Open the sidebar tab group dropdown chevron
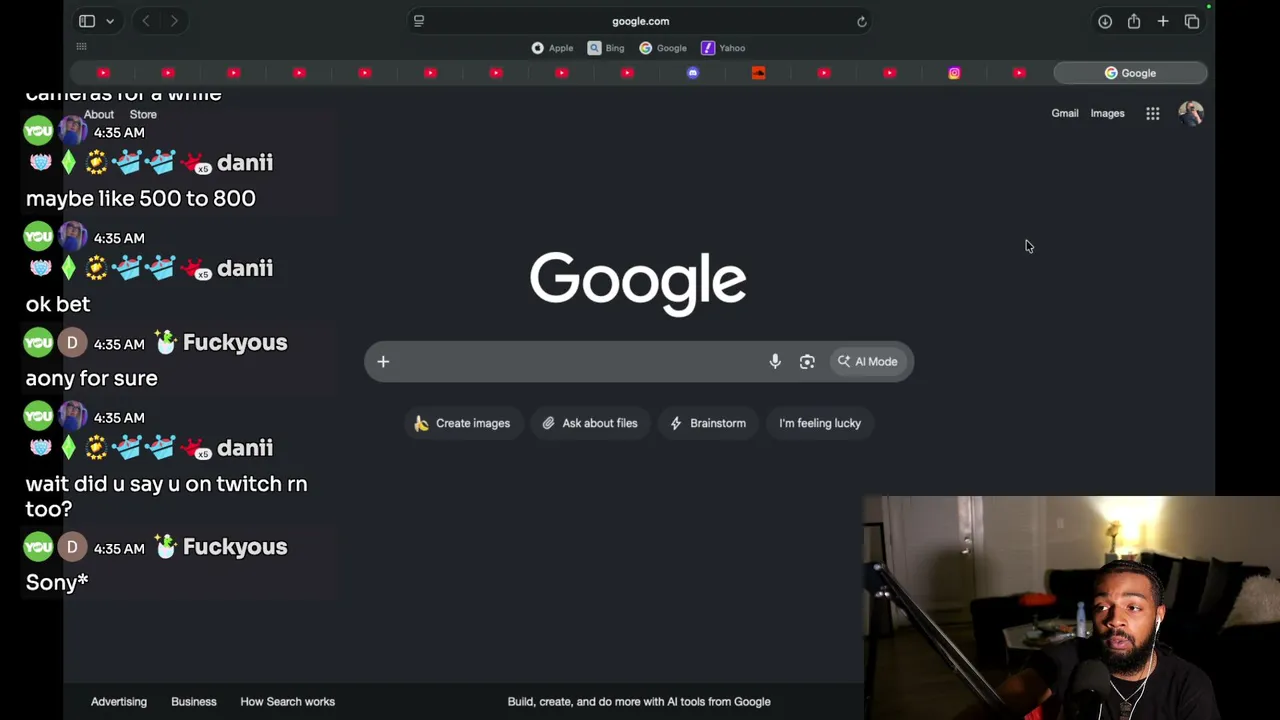Viewport: 1280px width, 720px height. [x=110, y=21]
